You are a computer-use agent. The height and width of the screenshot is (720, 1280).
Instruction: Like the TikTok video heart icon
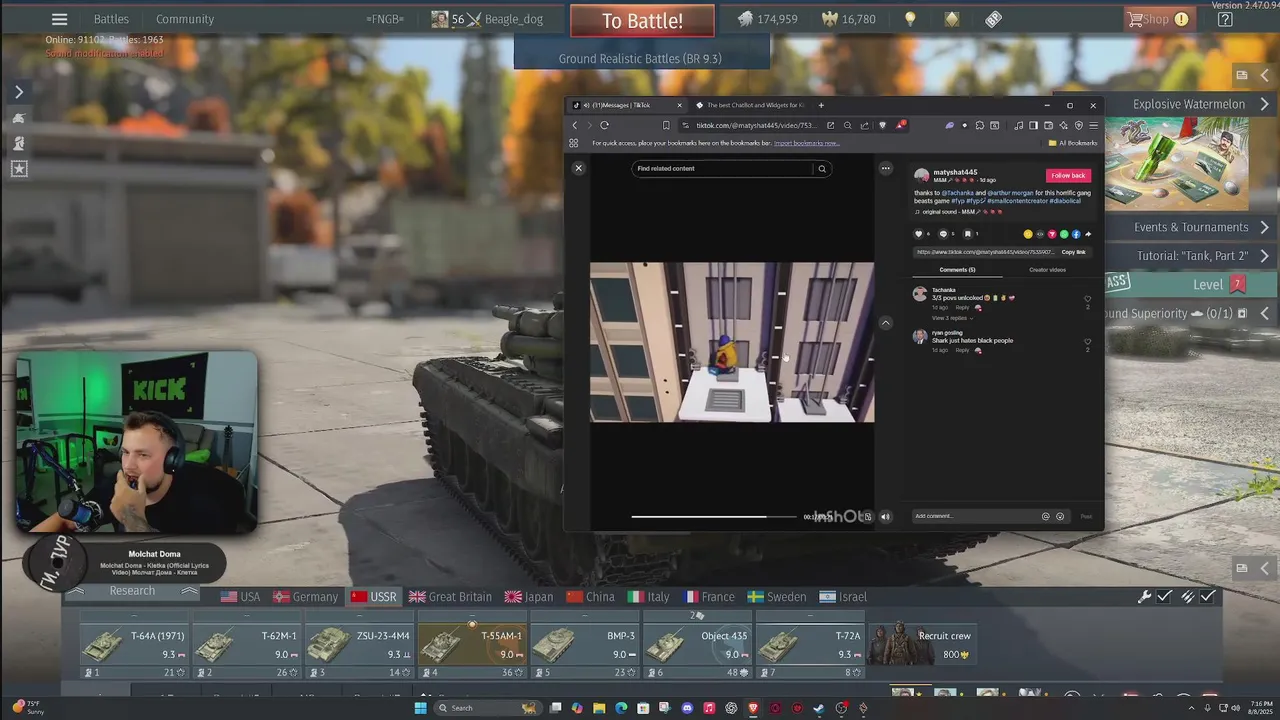click(919, 234)
